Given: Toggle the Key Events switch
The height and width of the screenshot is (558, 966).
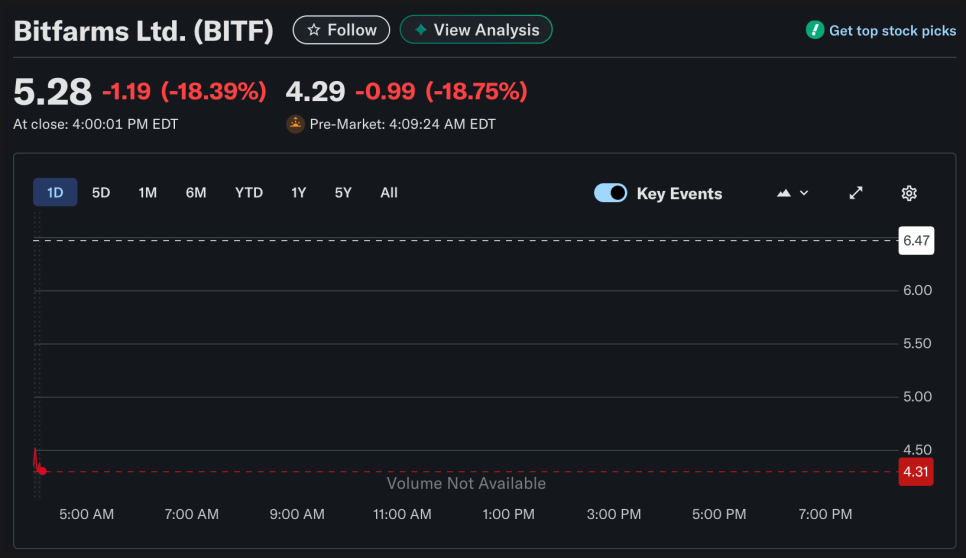Looking at the screenshot, I should (610, 193).
